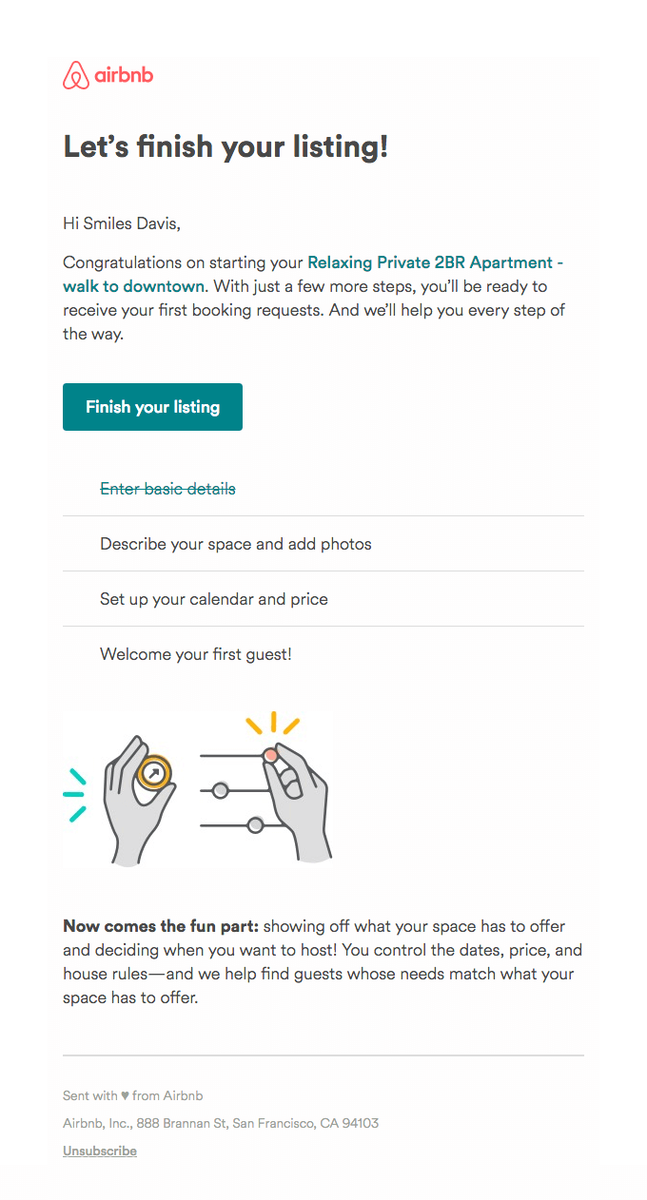Screen dimensions: 647x1200
Task: Click the Hi Smiles Davis greeting
Action: pyautogui.click(x=122, y=224)
